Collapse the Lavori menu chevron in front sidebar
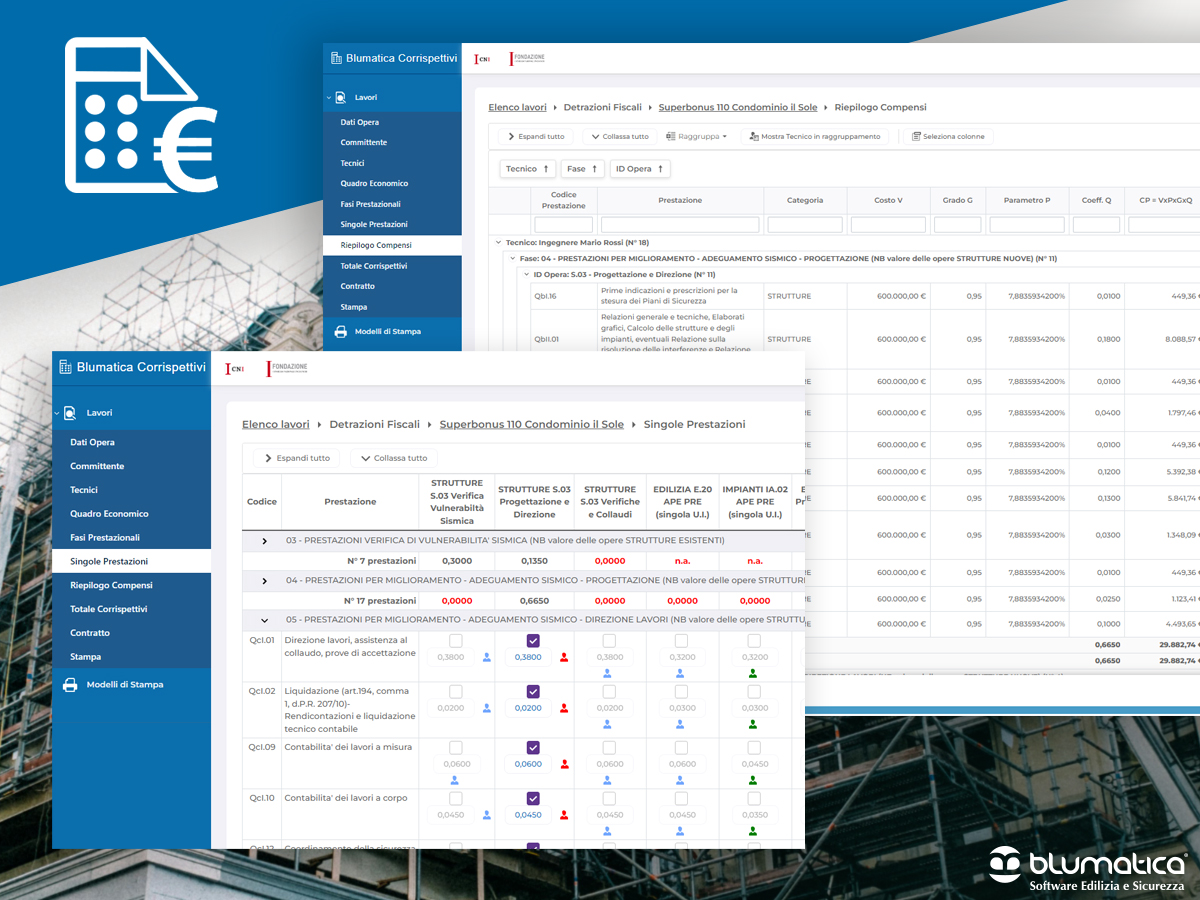 (x=56, y=413)
